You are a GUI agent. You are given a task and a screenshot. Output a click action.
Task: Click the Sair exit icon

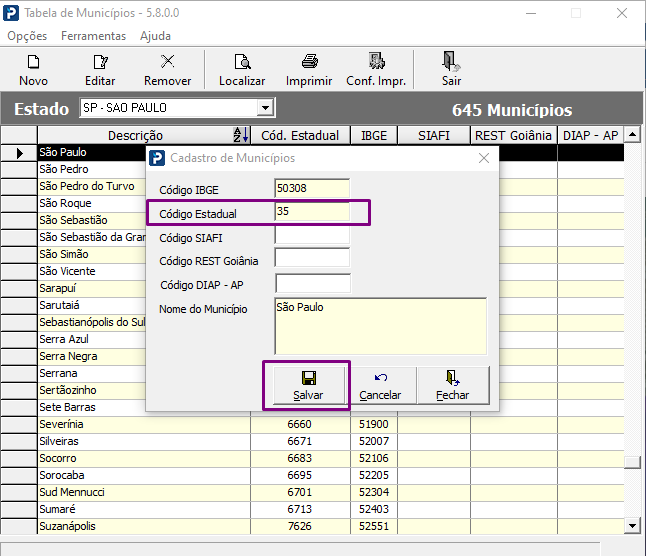[451, 61]
